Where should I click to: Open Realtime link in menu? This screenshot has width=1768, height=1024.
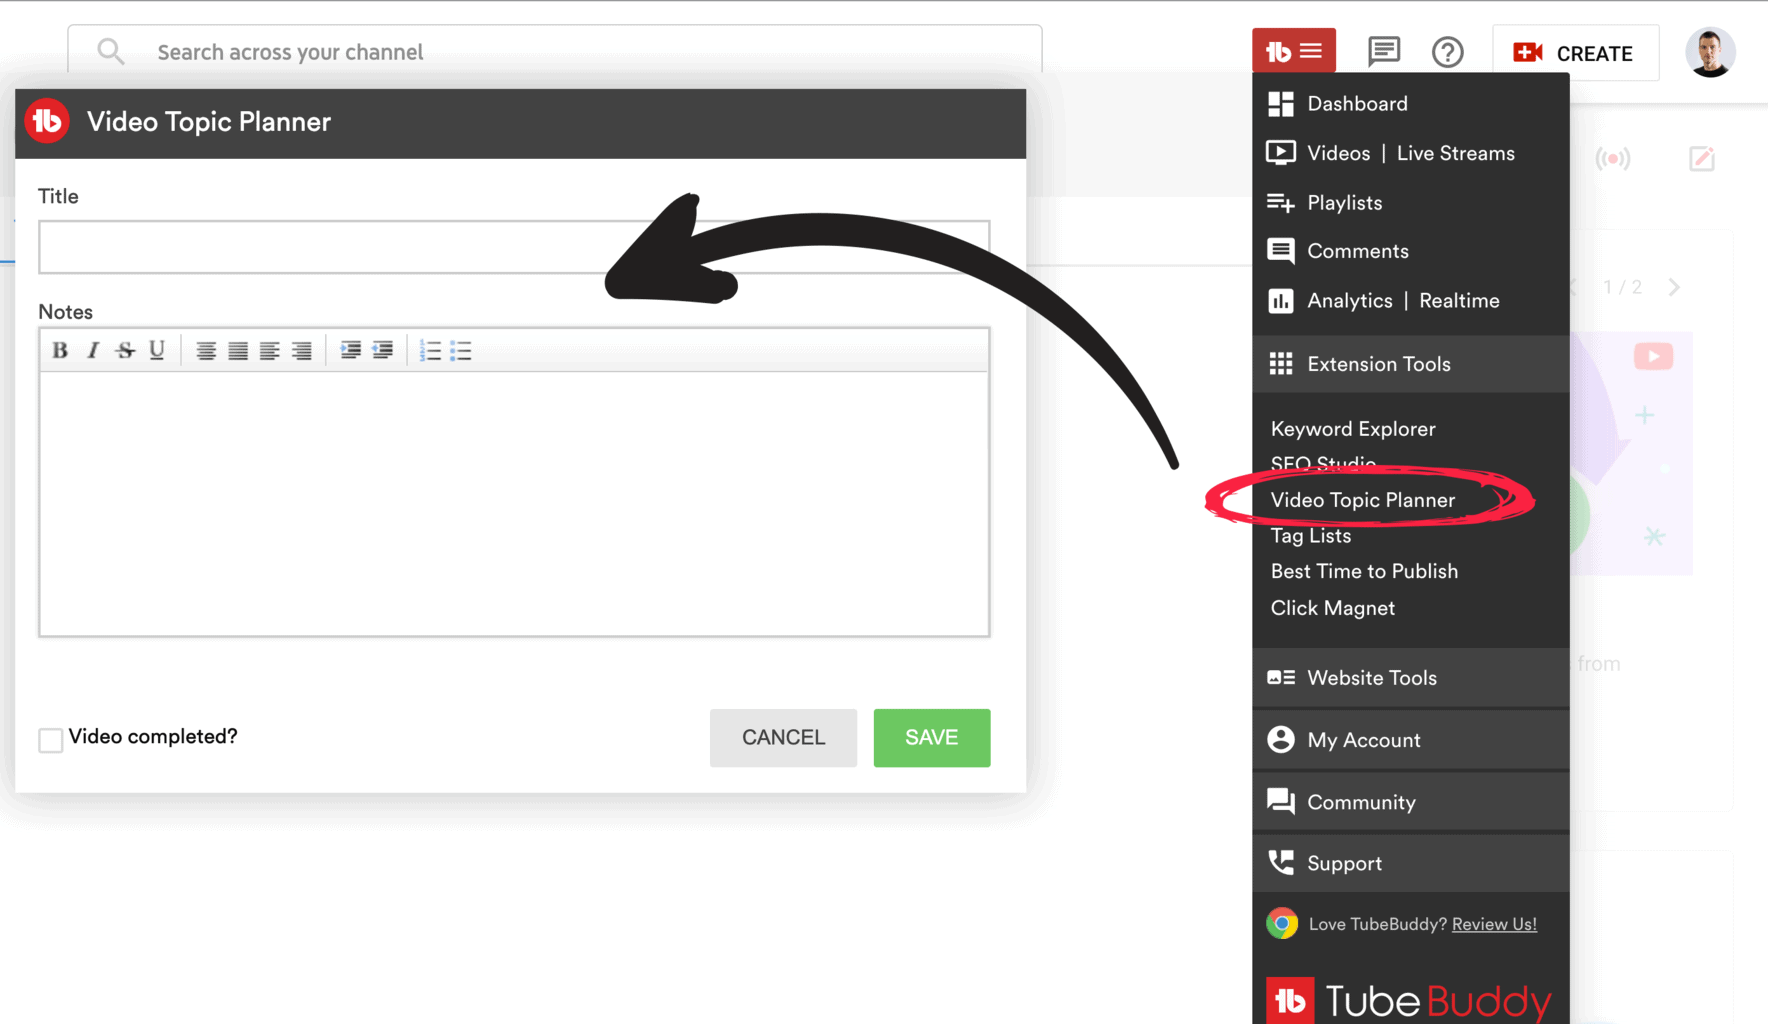(x=1459, y=301)
